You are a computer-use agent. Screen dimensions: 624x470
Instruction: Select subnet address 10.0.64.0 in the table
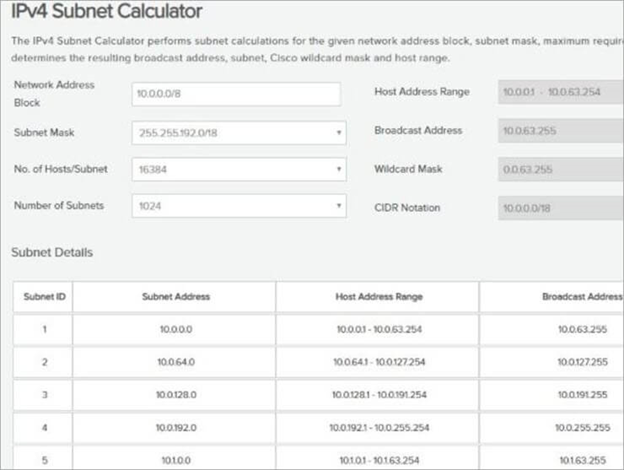click(174, 360)
